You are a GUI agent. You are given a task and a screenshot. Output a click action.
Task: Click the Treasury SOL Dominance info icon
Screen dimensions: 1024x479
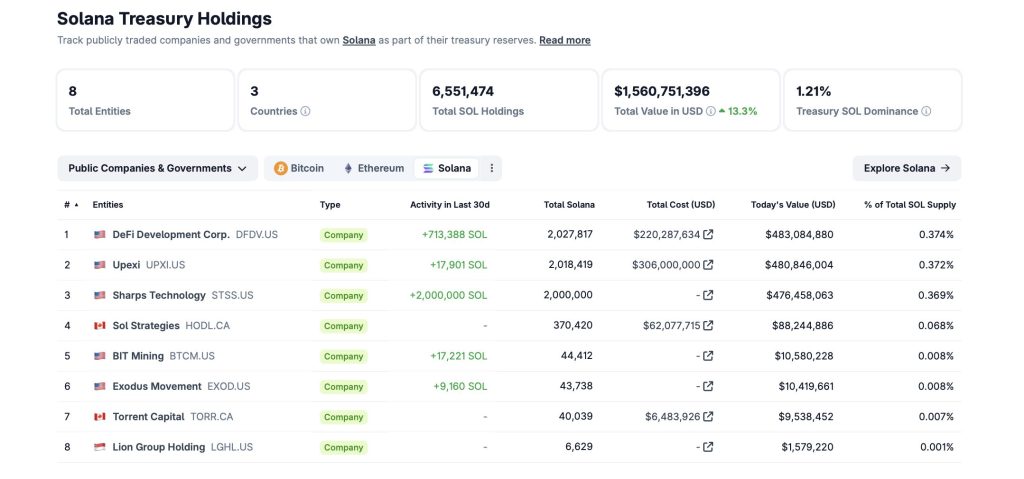tap(926, 111)
